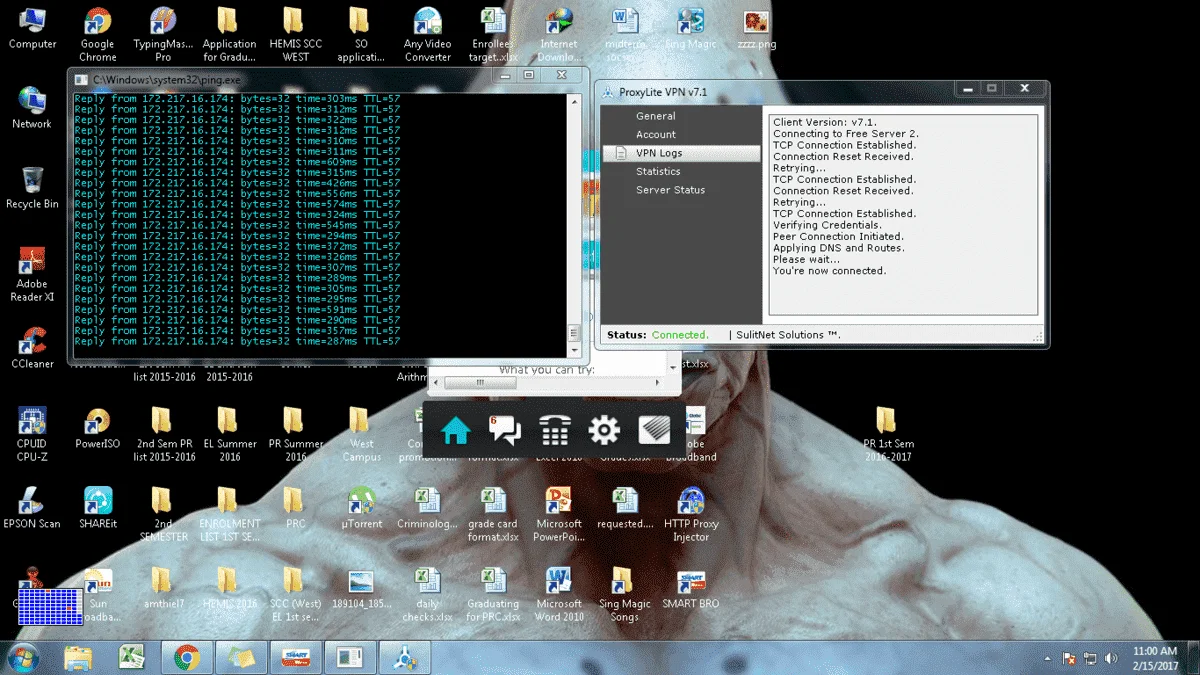
Task: Switch to Chrome in taskbar
Action: point(186,658)
